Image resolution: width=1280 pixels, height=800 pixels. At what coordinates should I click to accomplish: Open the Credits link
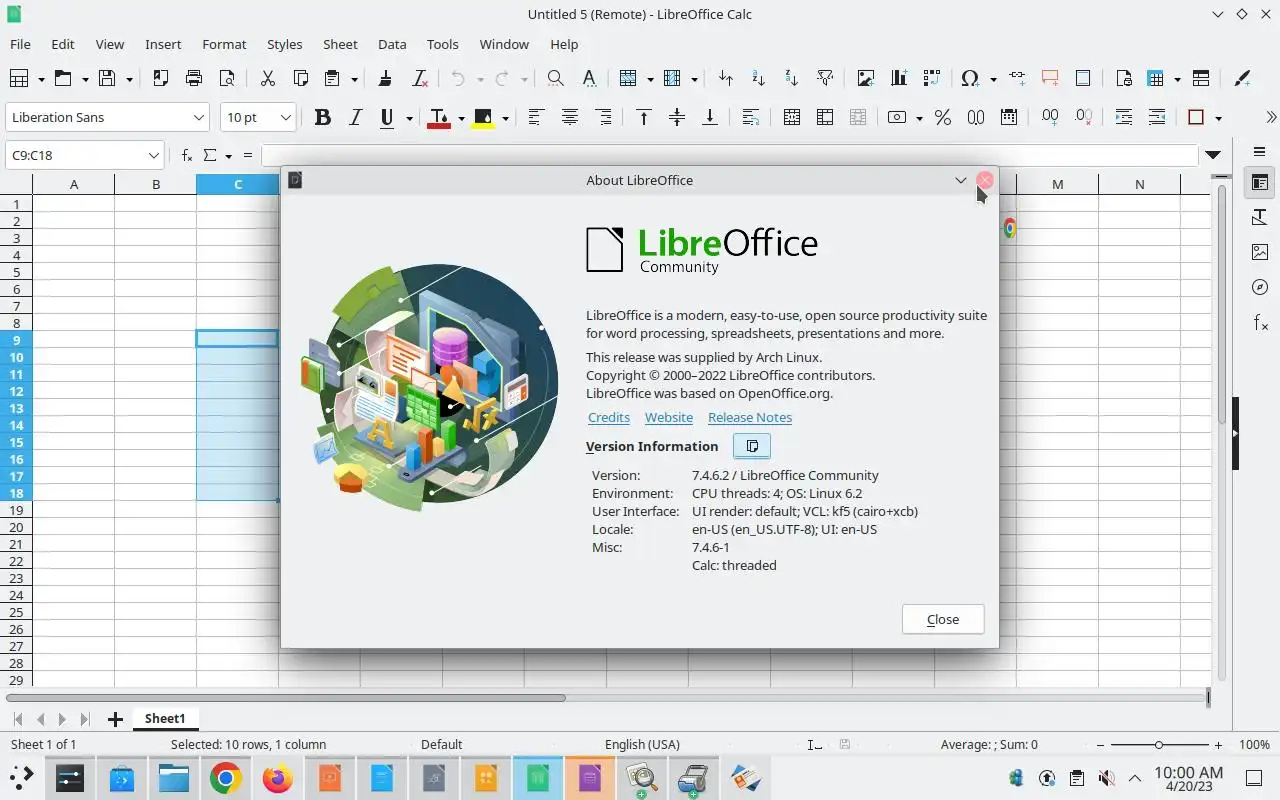pyautogui.click(x=609, y=417)
